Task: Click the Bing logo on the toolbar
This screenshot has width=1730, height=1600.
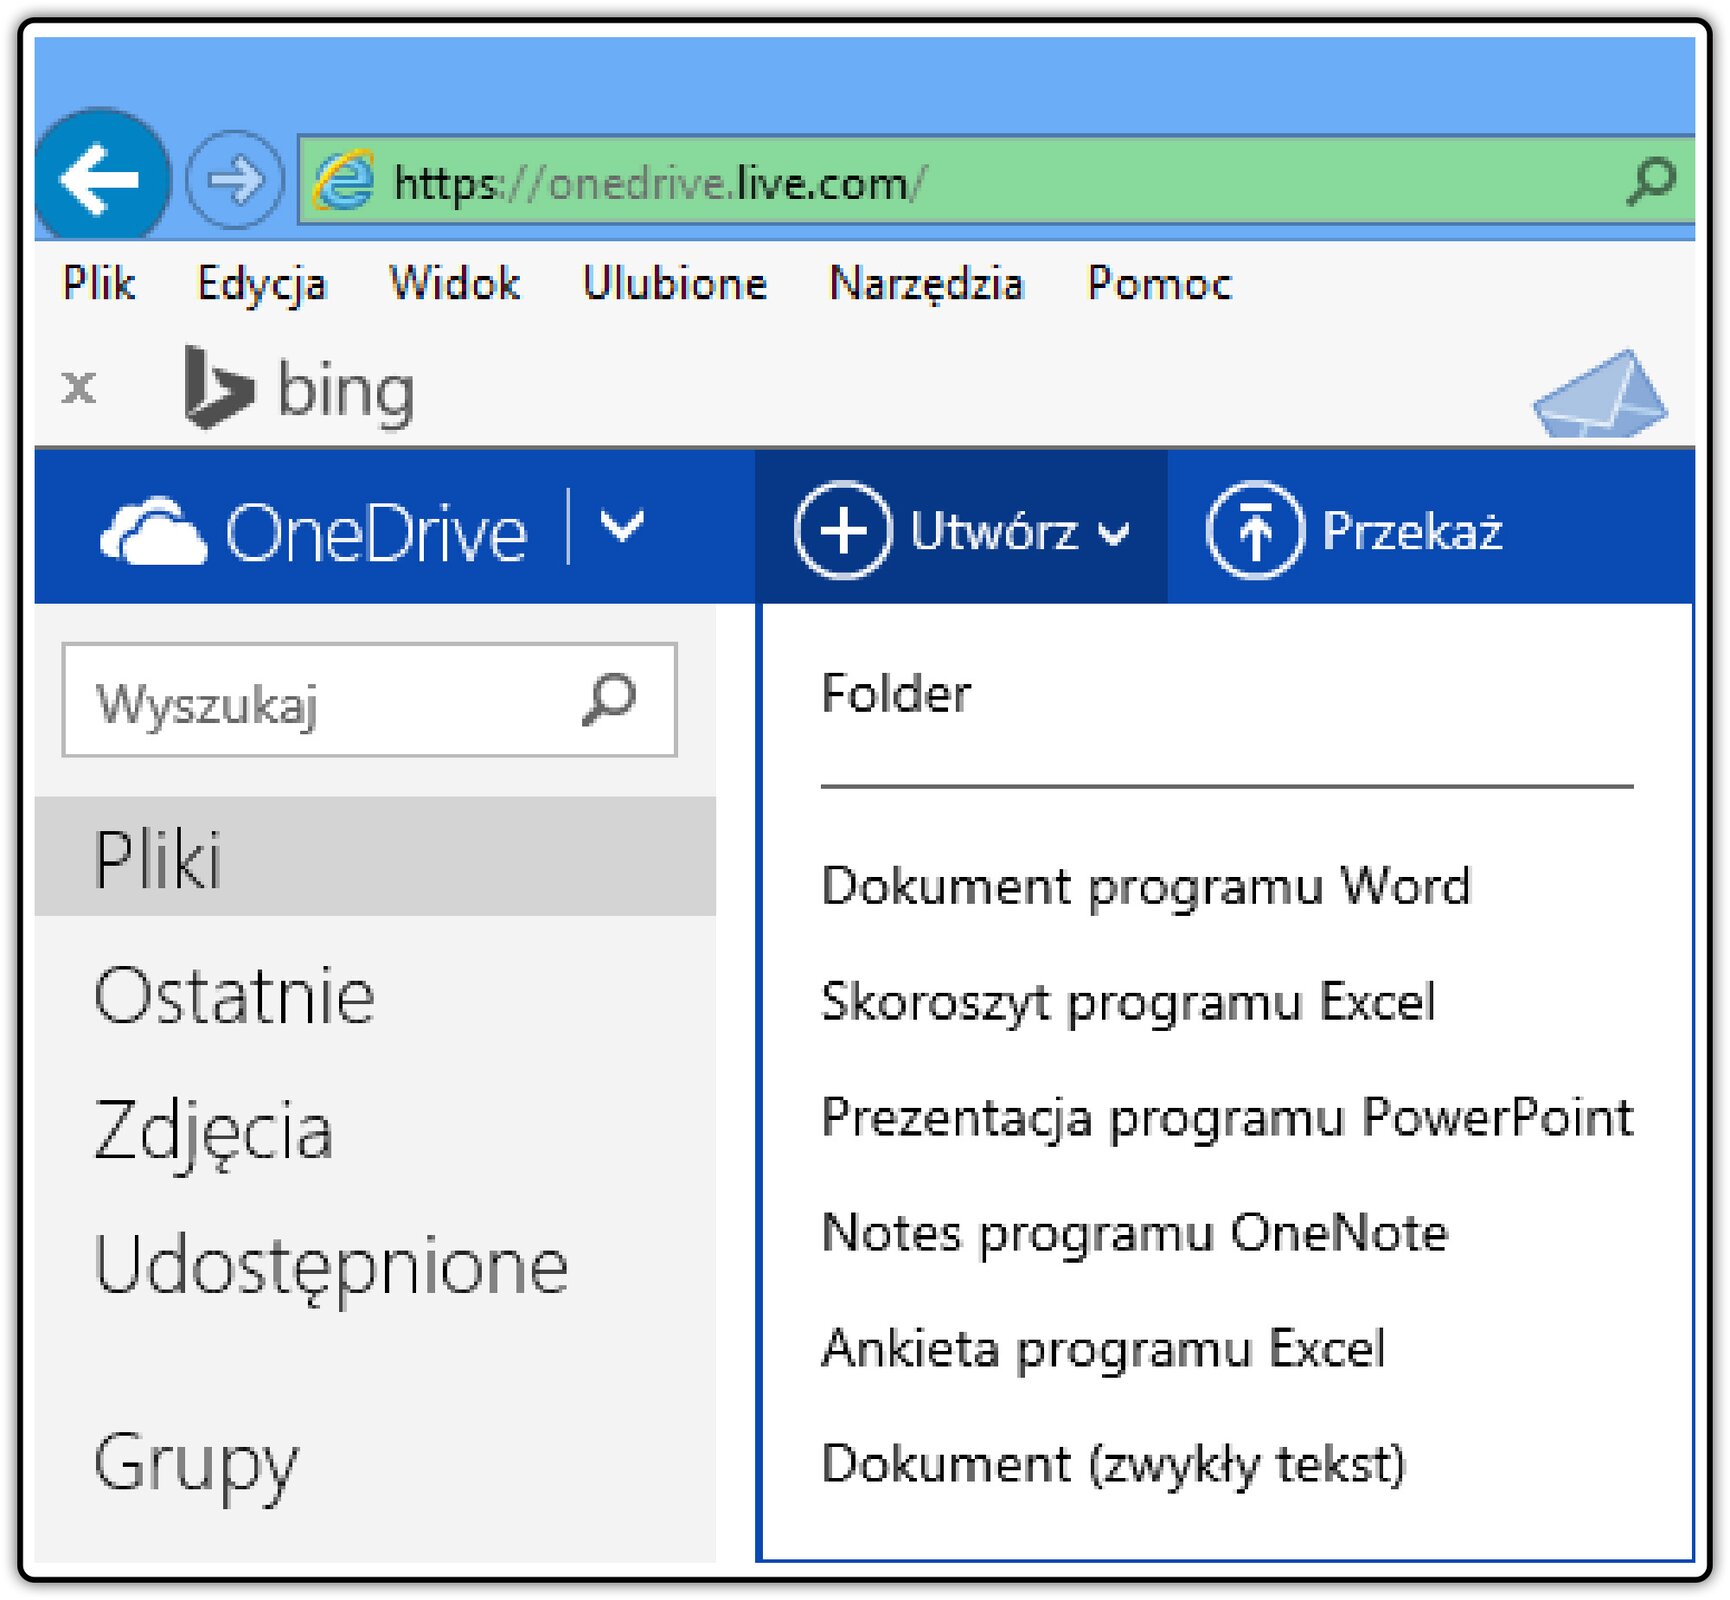Action: coord(298,388)
